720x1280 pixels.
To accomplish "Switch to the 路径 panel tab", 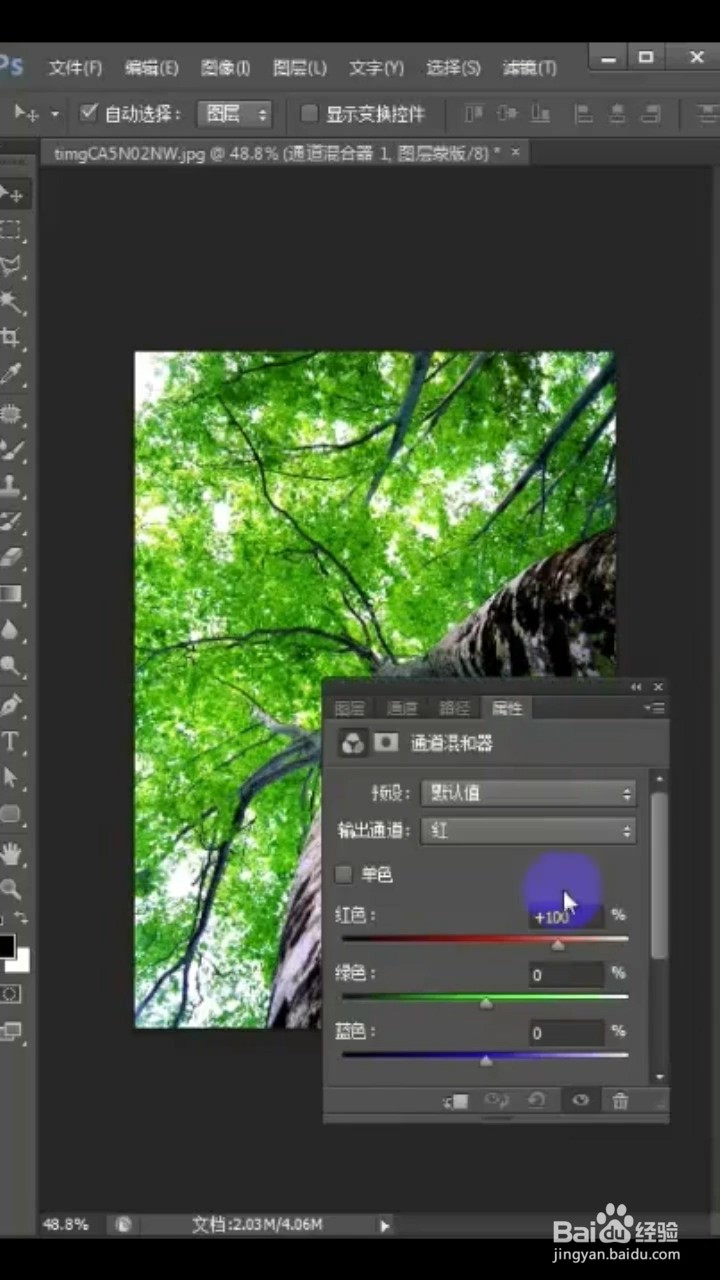I will tap(455, 709).
